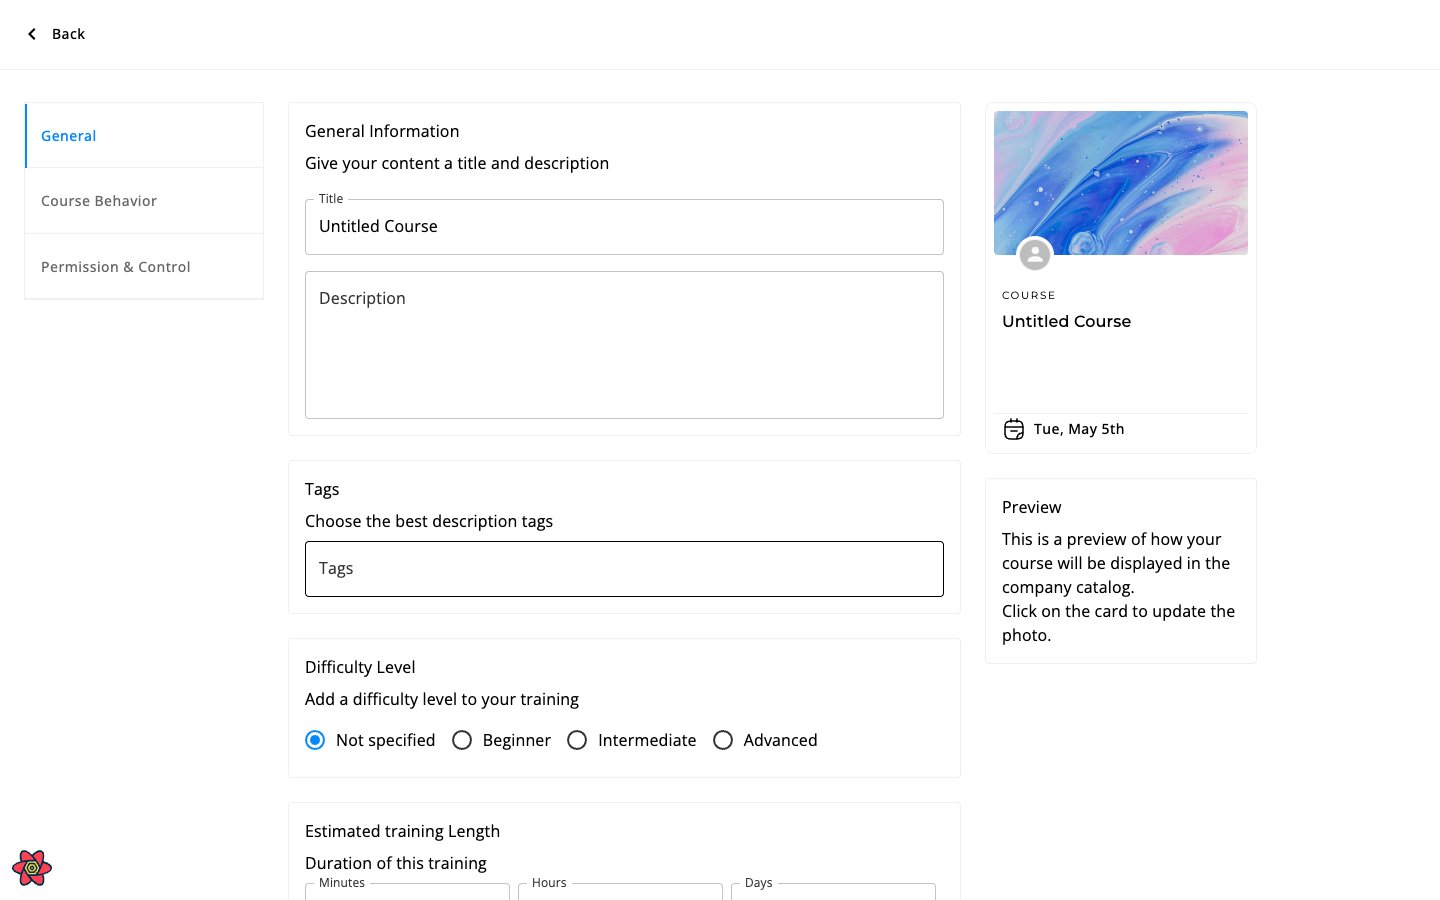1440x900 pixels.
Task: Click the Days duration field
Action: 833,891
